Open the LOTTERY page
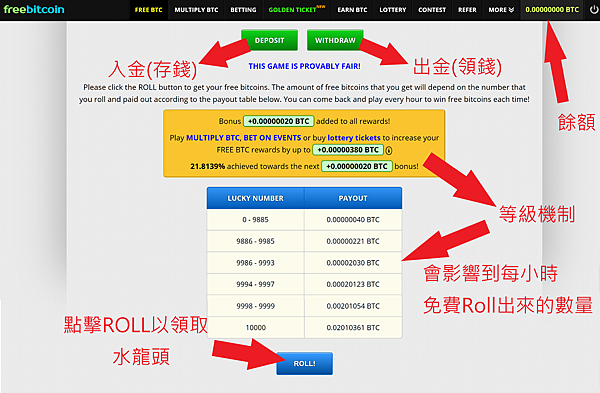The image size is (600, 393). point(393,10)
